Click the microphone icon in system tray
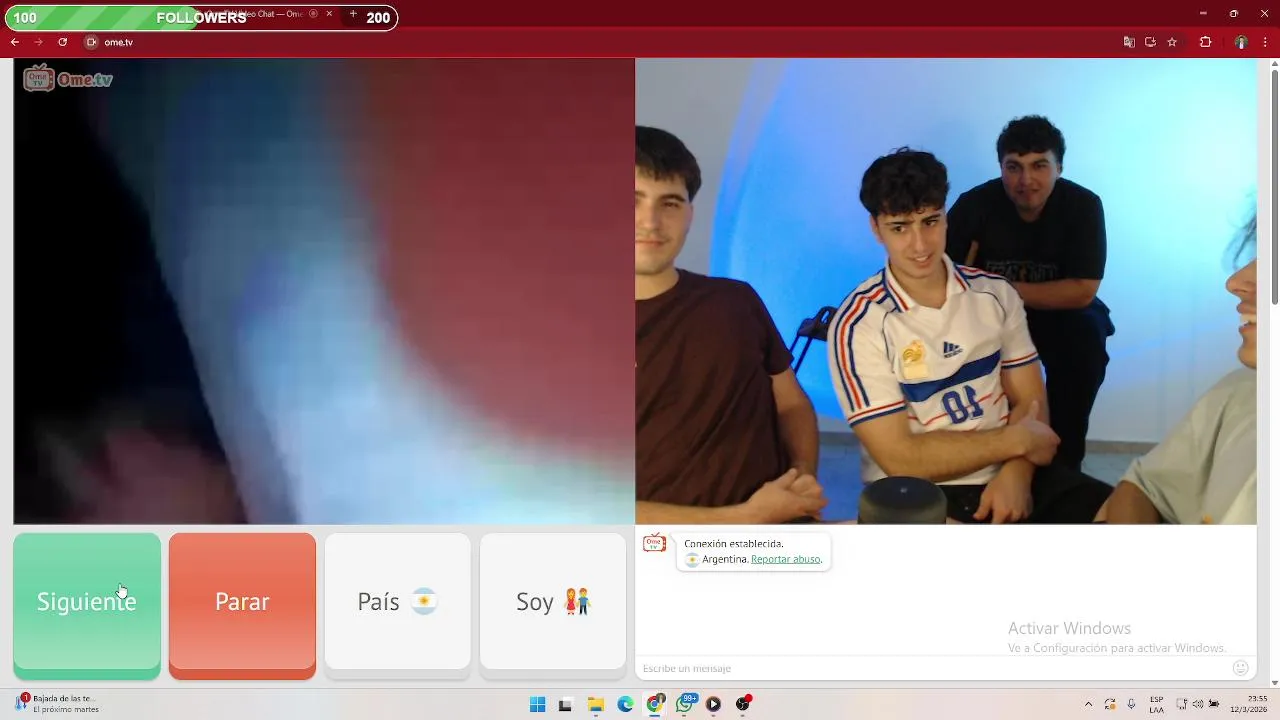The width and height of the screenshot is (1280, 720). (1131, 704)
